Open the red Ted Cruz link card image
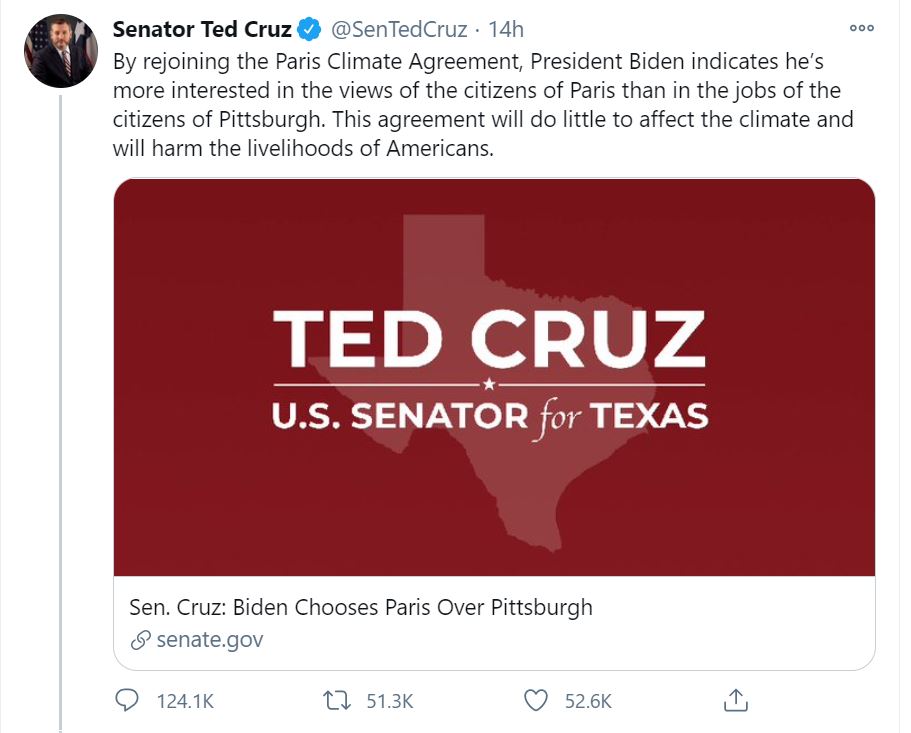This screenshot has width=911, height=733. [494, 376]
